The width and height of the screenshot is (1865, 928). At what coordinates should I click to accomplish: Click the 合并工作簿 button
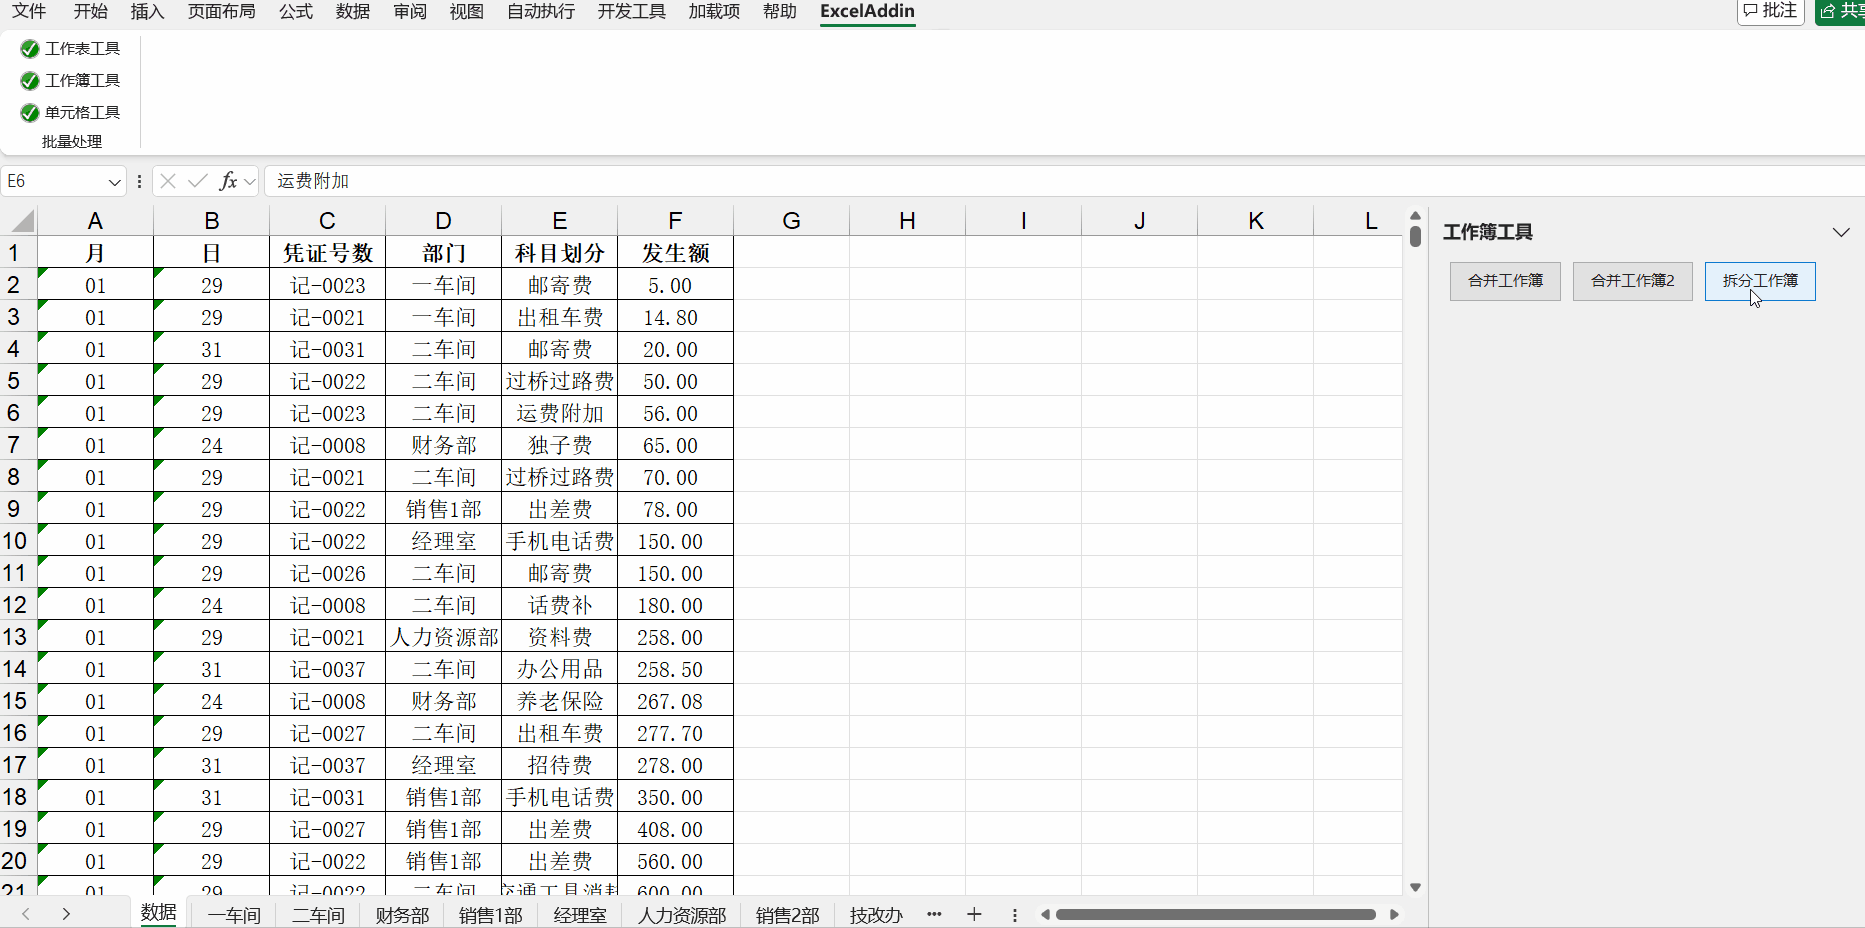pyautogui.click(x=1505, y=281)
